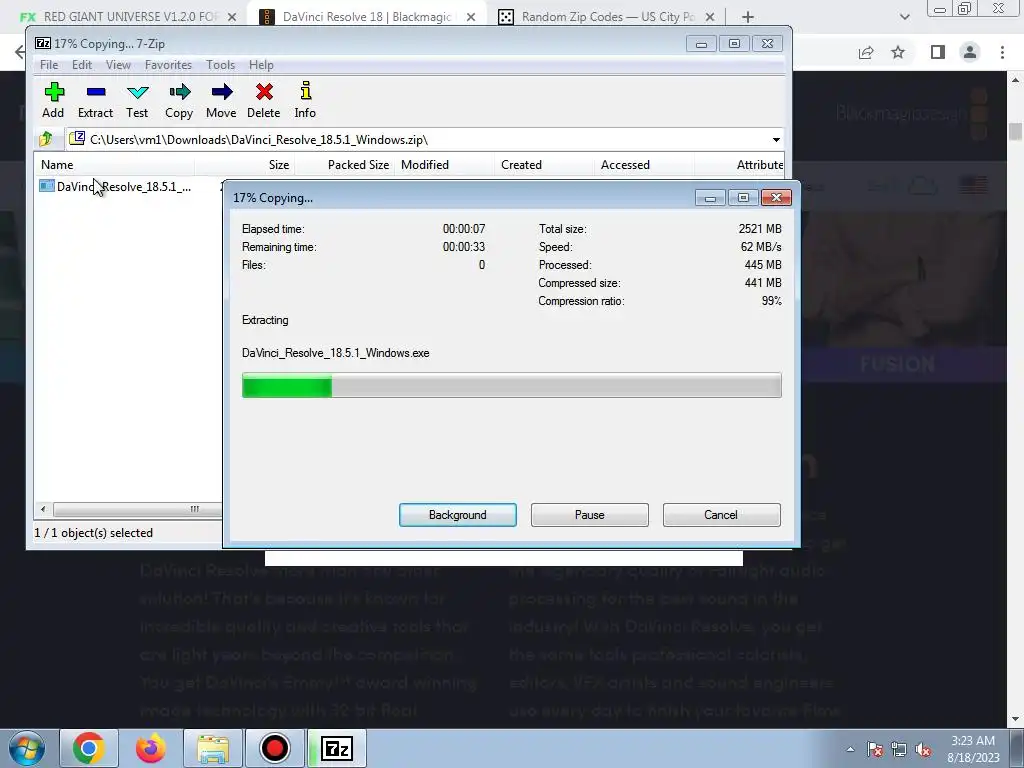
Task: Select the DaVinci_Resolve_18.5.1_... file row
Action: 129,186
